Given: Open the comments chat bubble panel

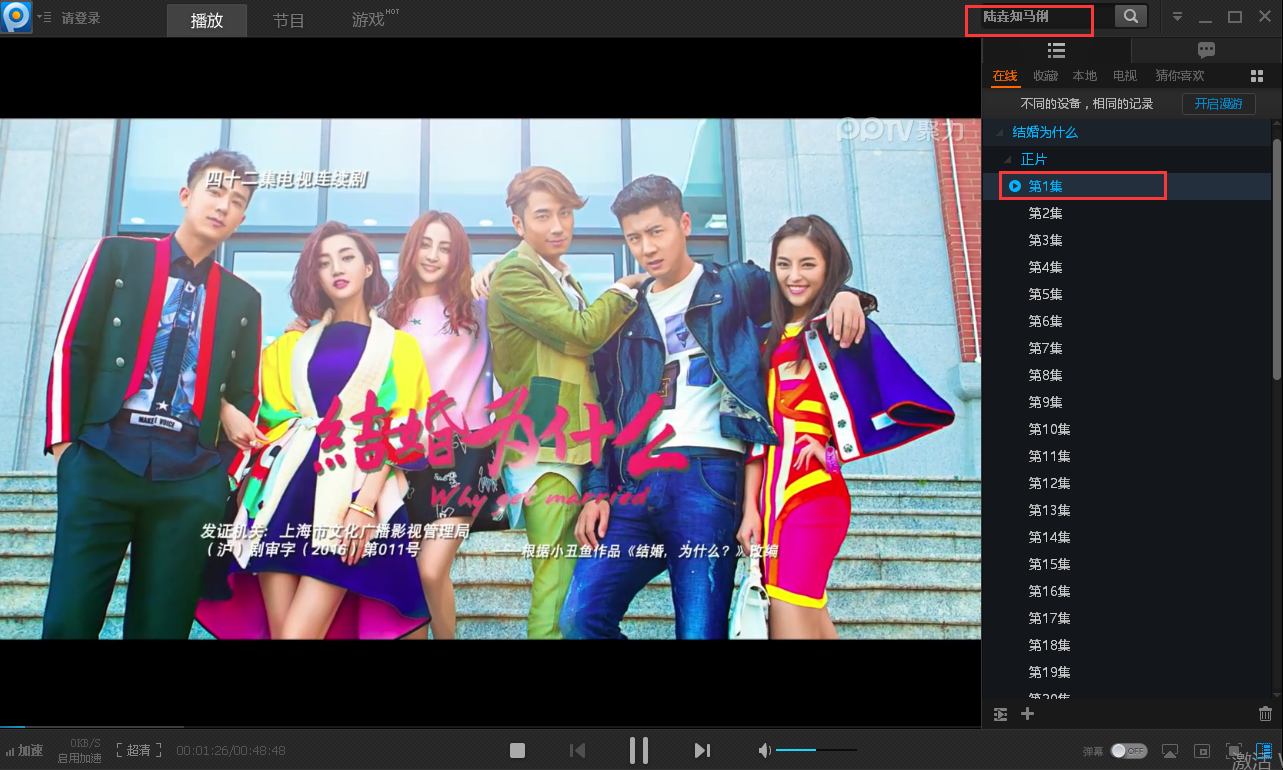Looking at the screenshot, I should coord(1206,50).
